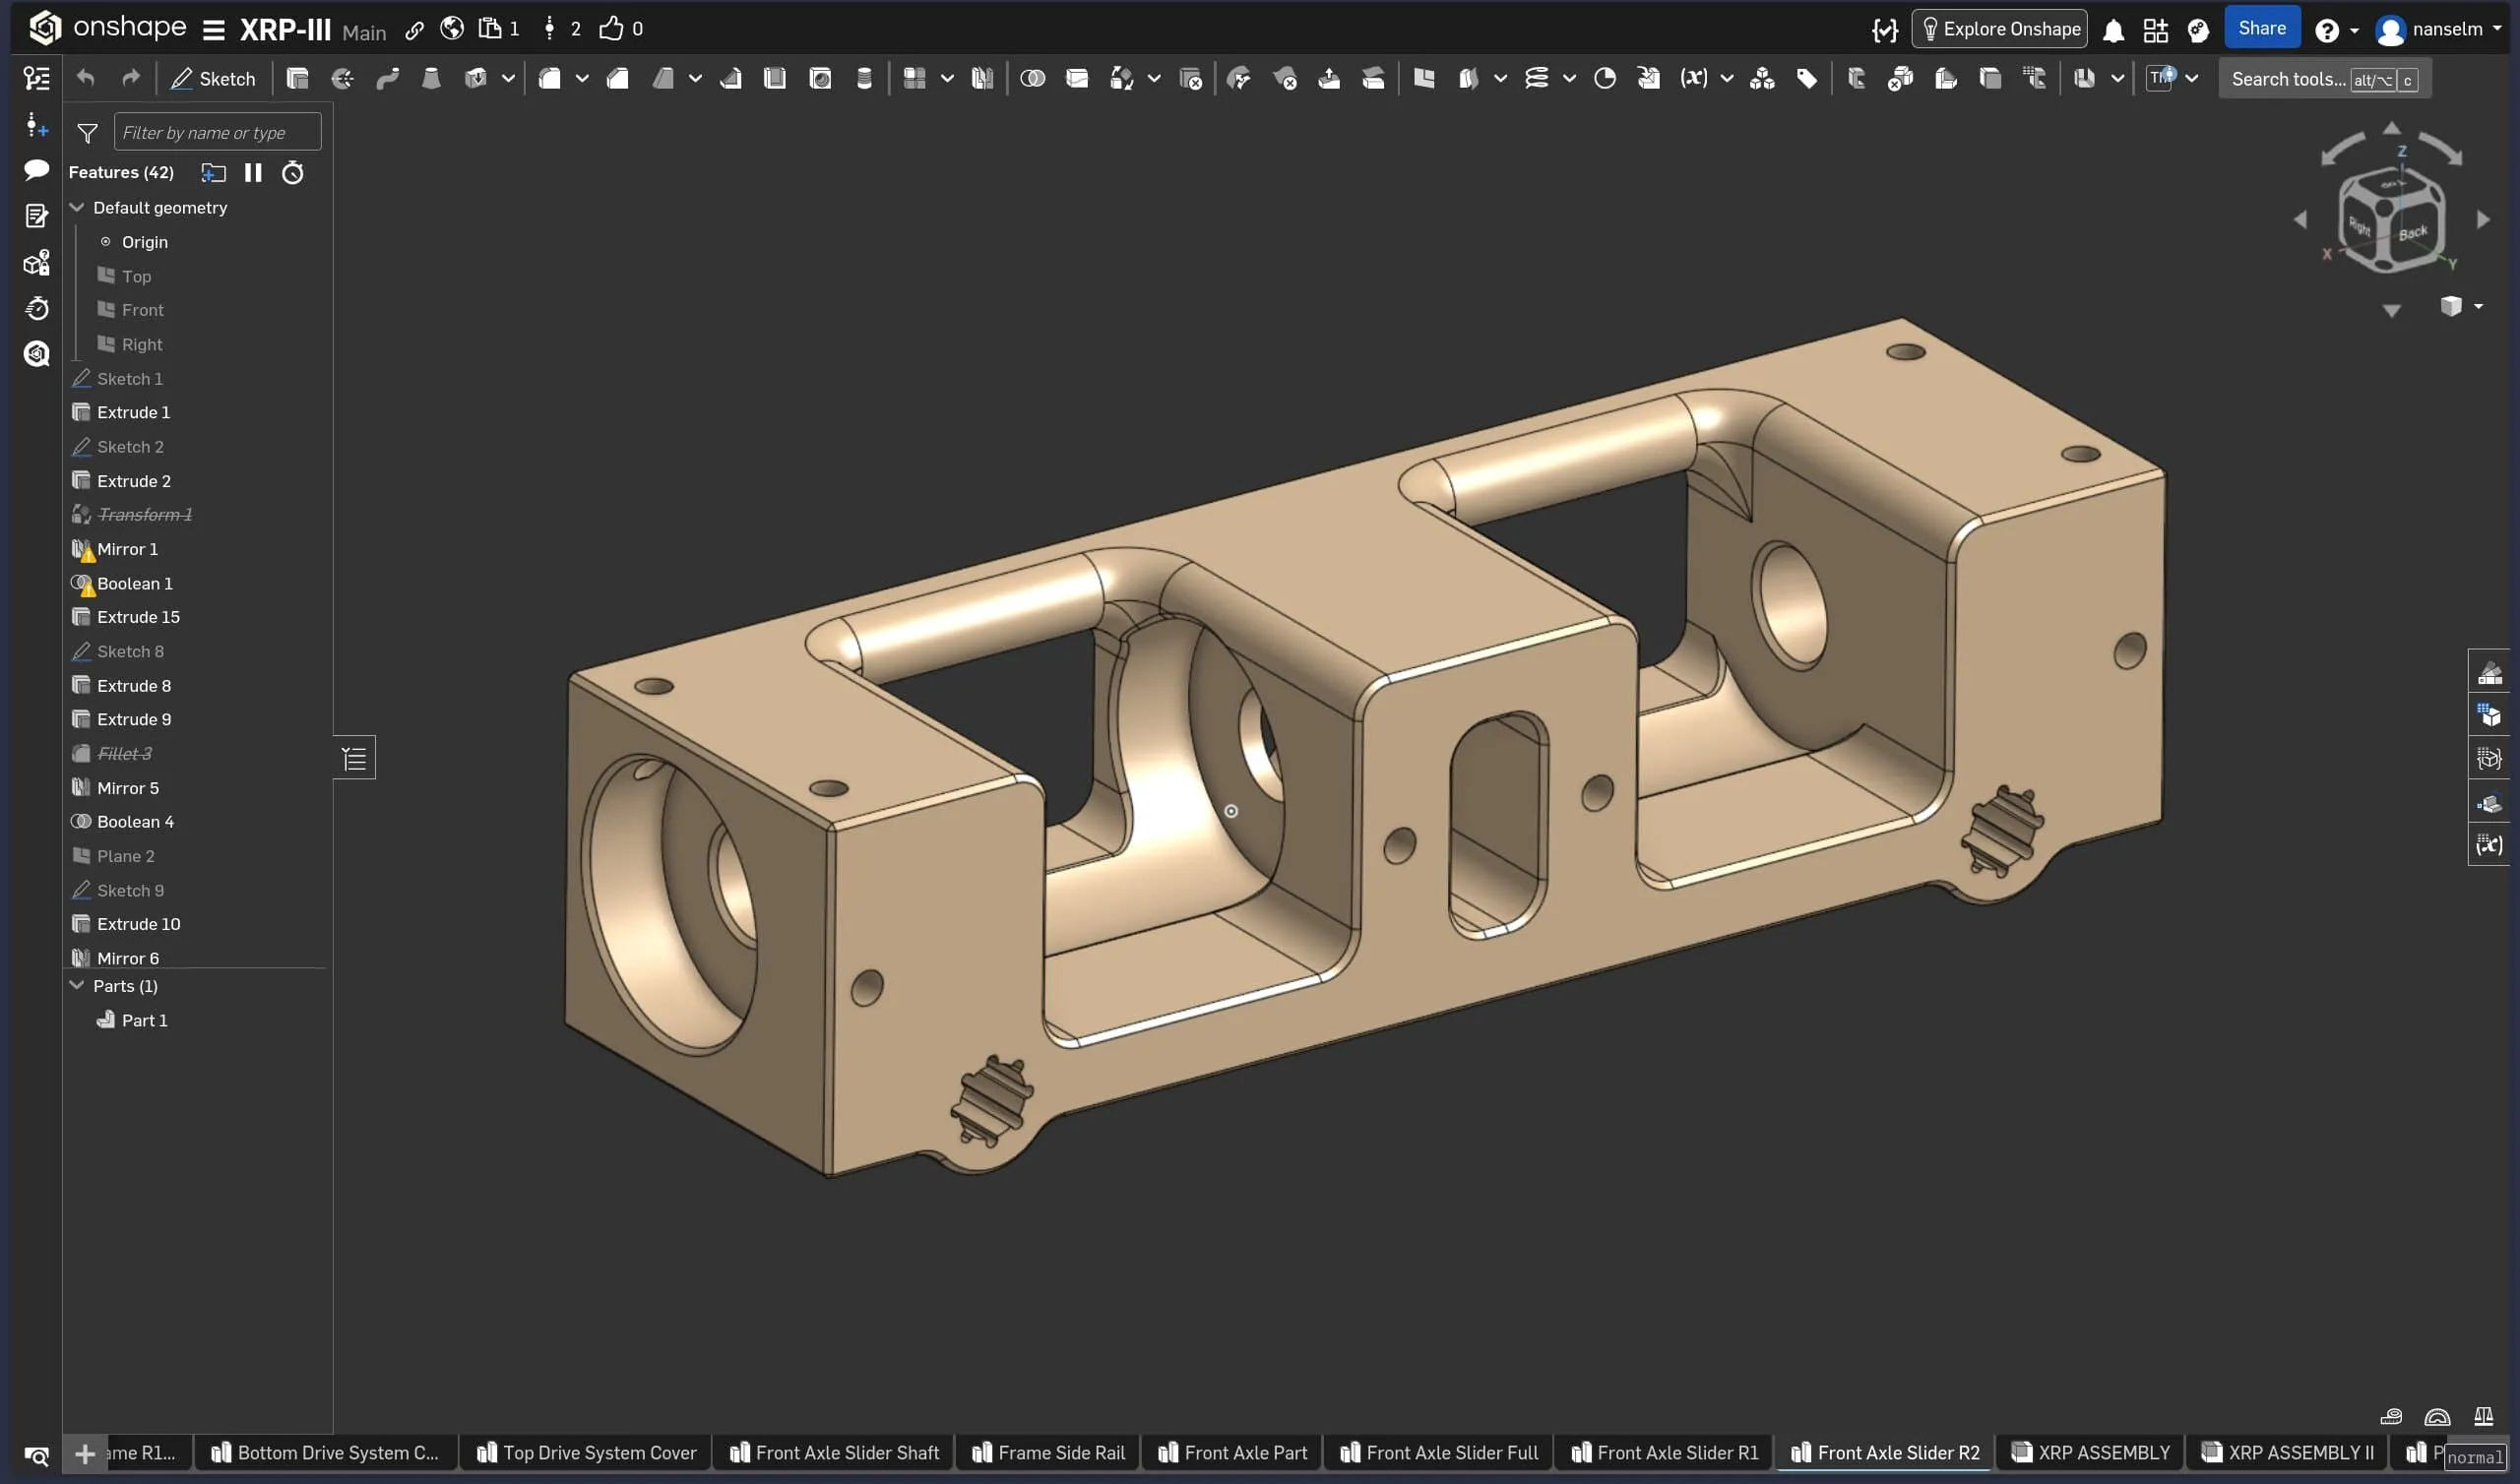Image resolution: width=2520 pixels, height=1484 pixels.
Task: Select the Fillet tool
Action: [550, 79]
